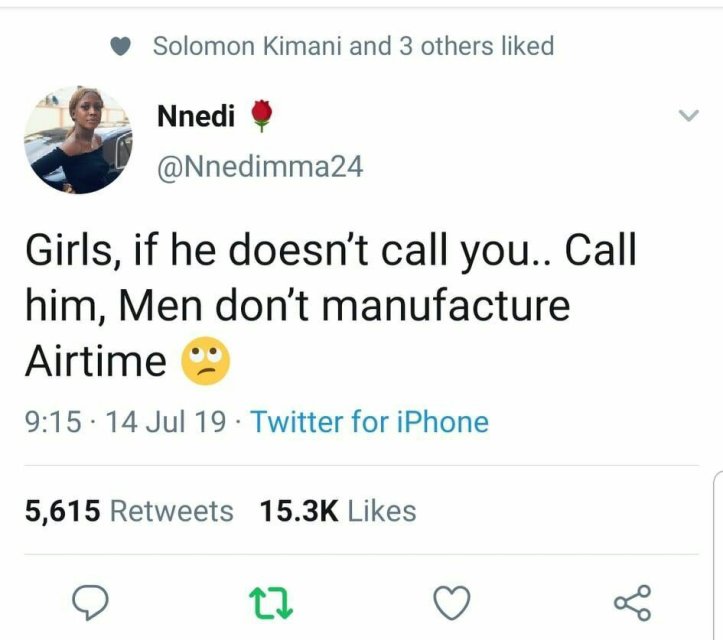This screenshot has width=723, height=640.
Task: Click the small heart beside Solomon Kimani
Action: (x=120, y=46)
